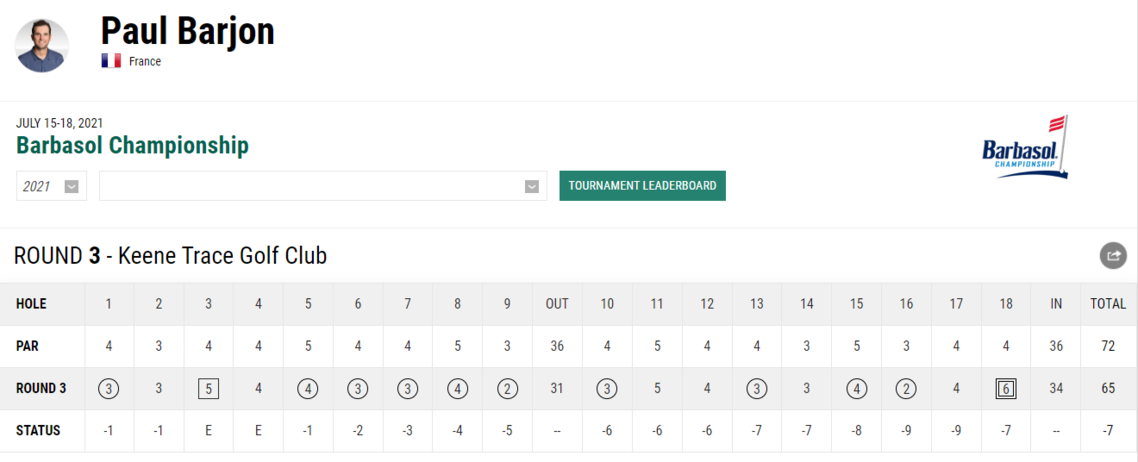
Task: Open the Tournament Leaderboard
Action: click(x=642, y=186)
